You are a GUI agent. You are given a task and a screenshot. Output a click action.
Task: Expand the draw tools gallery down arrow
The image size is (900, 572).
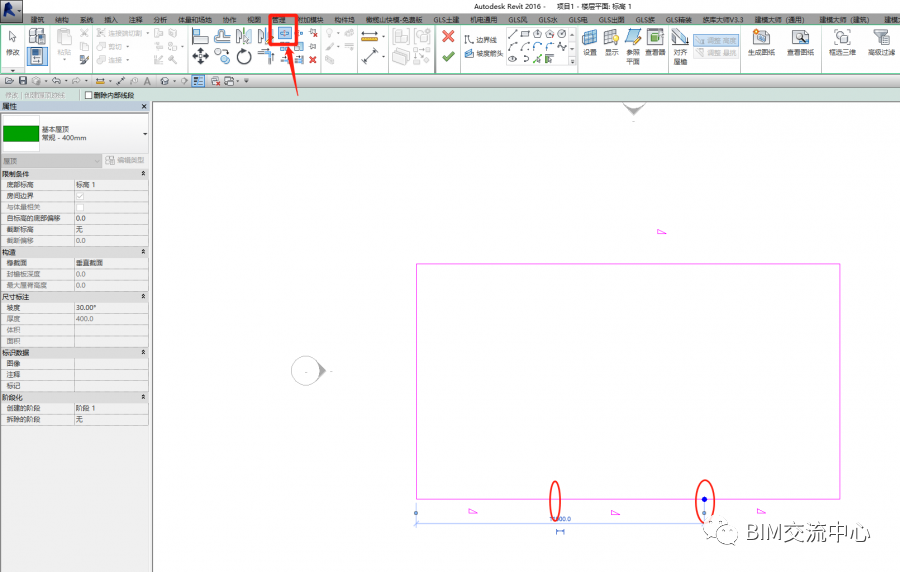tap(572, 60)
